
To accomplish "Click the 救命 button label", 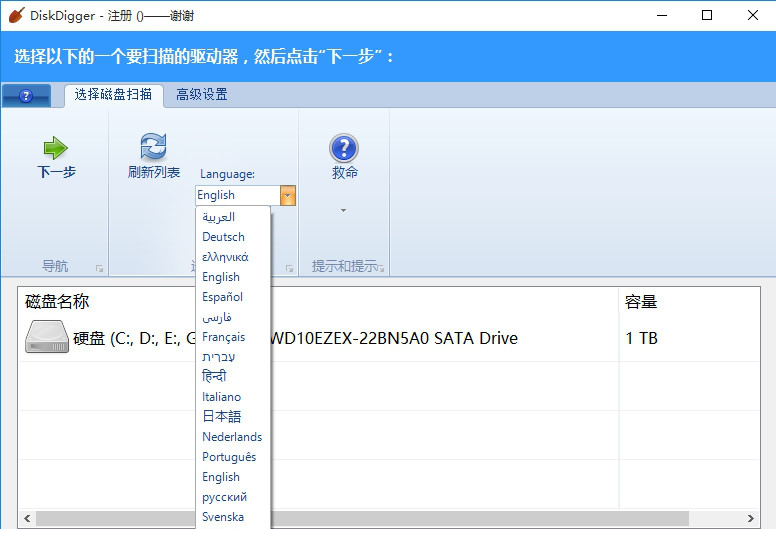I will click(344, 172).
